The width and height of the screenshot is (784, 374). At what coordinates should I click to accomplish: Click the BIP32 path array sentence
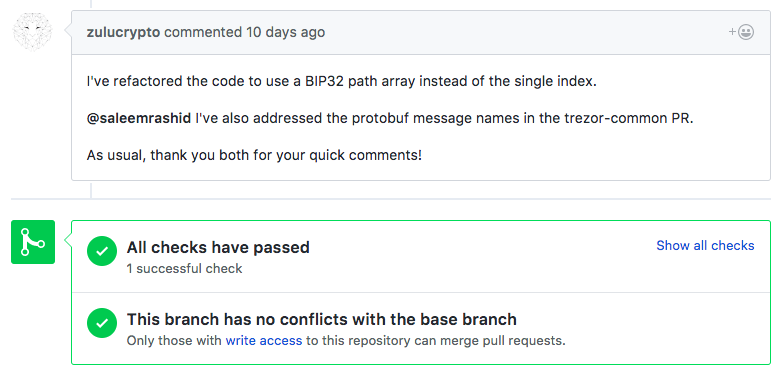[342, 82]
